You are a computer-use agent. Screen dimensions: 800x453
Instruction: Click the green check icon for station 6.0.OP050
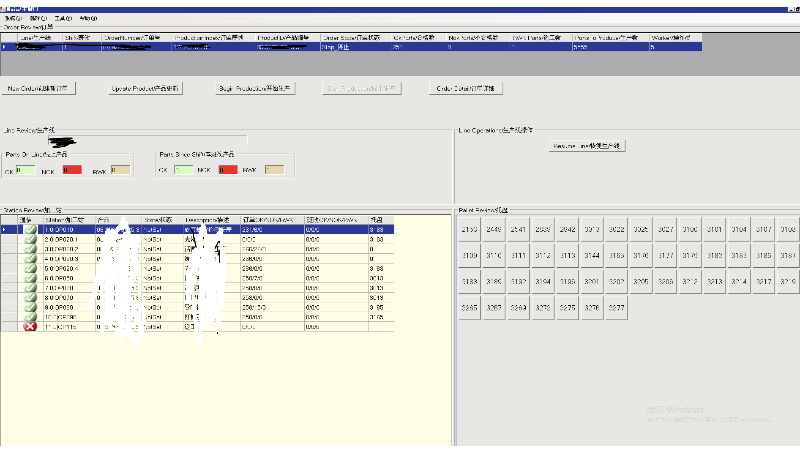pos(30,278)
